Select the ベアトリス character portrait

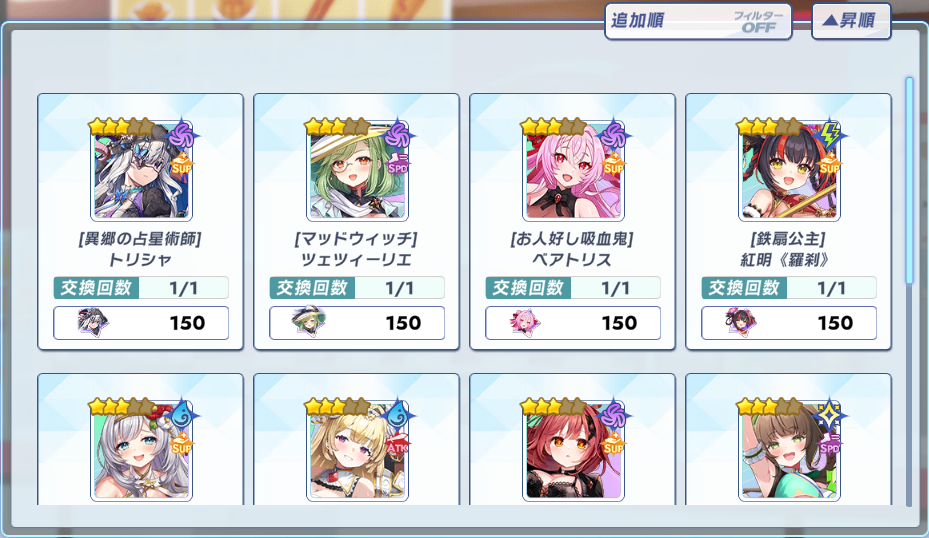coord(573,171)
